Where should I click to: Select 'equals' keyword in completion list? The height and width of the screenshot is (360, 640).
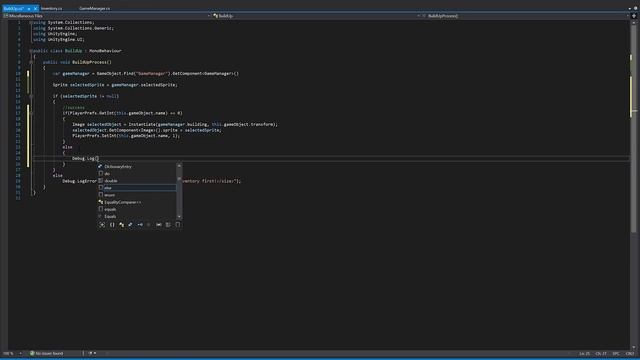(x=137, y=209)
